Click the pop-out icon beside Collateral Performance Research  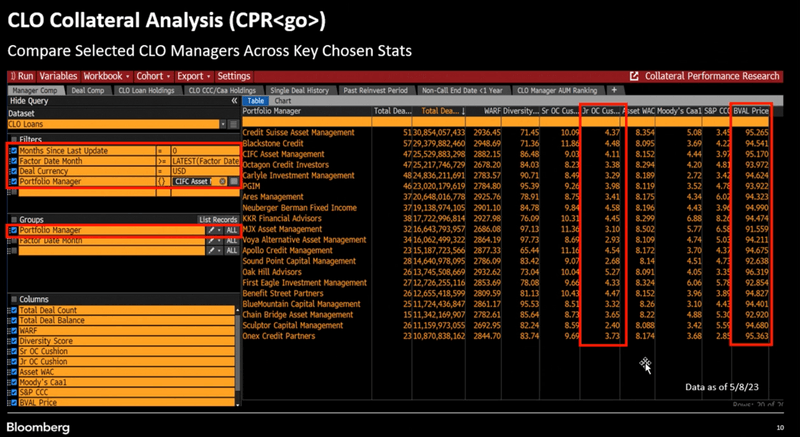[x=634, y=76]
